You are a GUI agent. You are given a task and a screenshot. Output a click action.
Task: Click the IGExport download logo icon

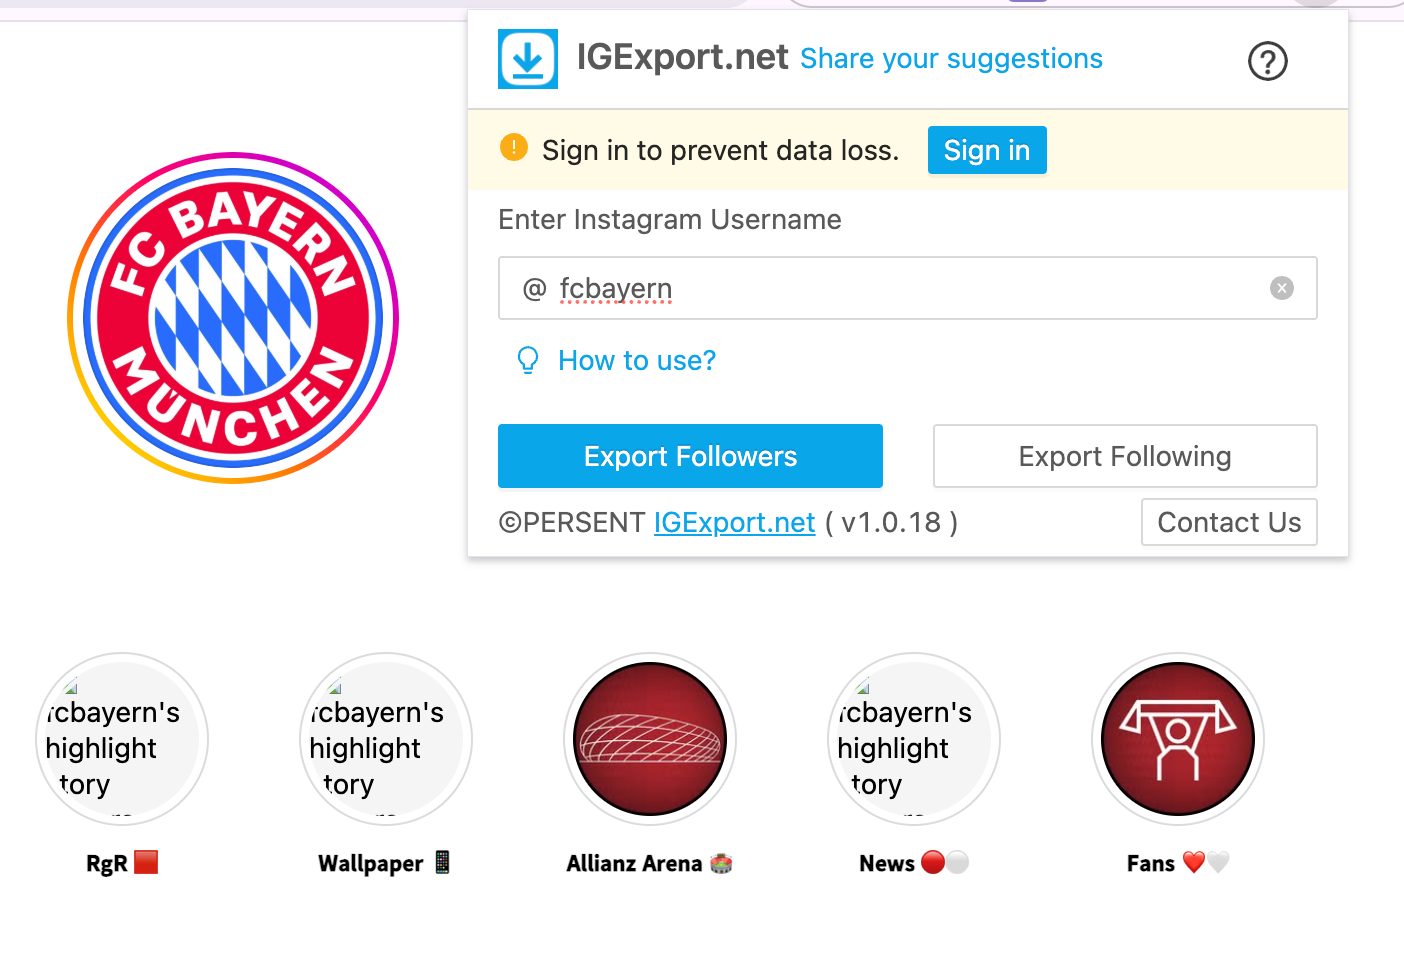tap(527, 59)
